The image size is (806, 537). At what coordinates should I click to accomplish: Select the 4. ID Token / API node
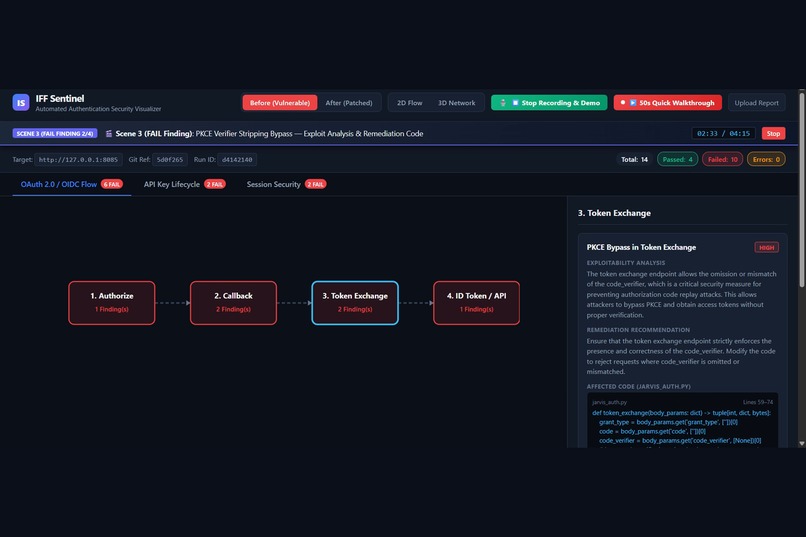(x=477, y=303)
